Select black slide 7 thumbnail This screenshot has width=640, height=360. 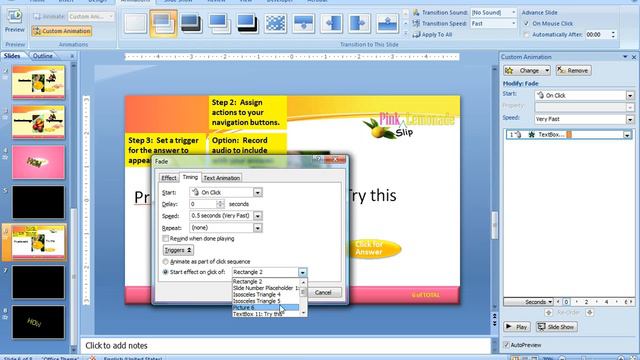click(38, 282)
